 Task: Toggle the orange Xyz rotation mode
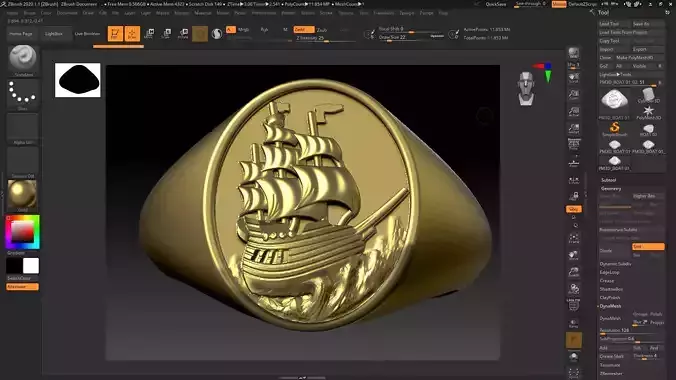[573, 209]
